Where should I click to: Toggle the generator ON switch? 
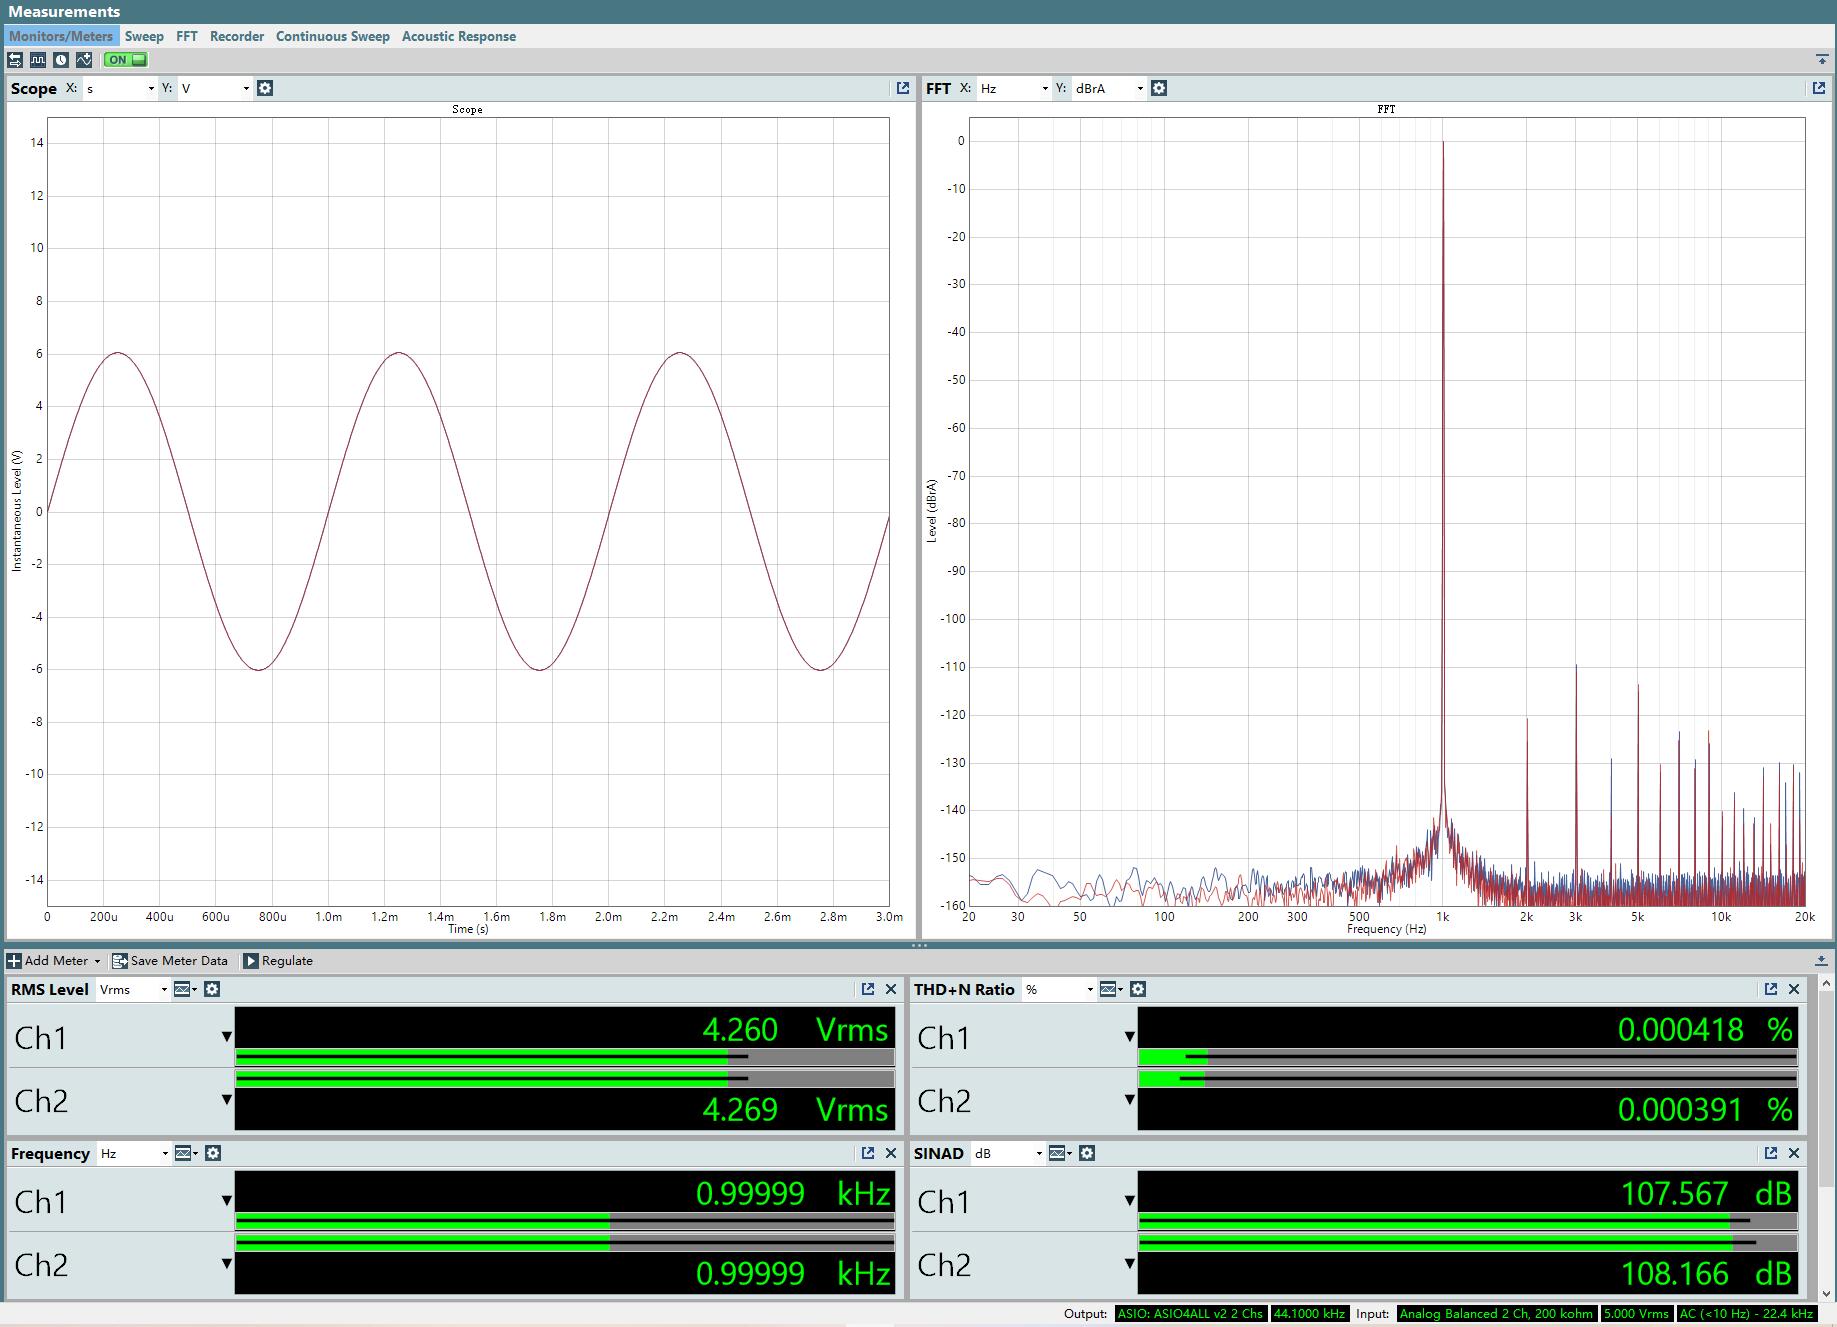click(126, 60)
